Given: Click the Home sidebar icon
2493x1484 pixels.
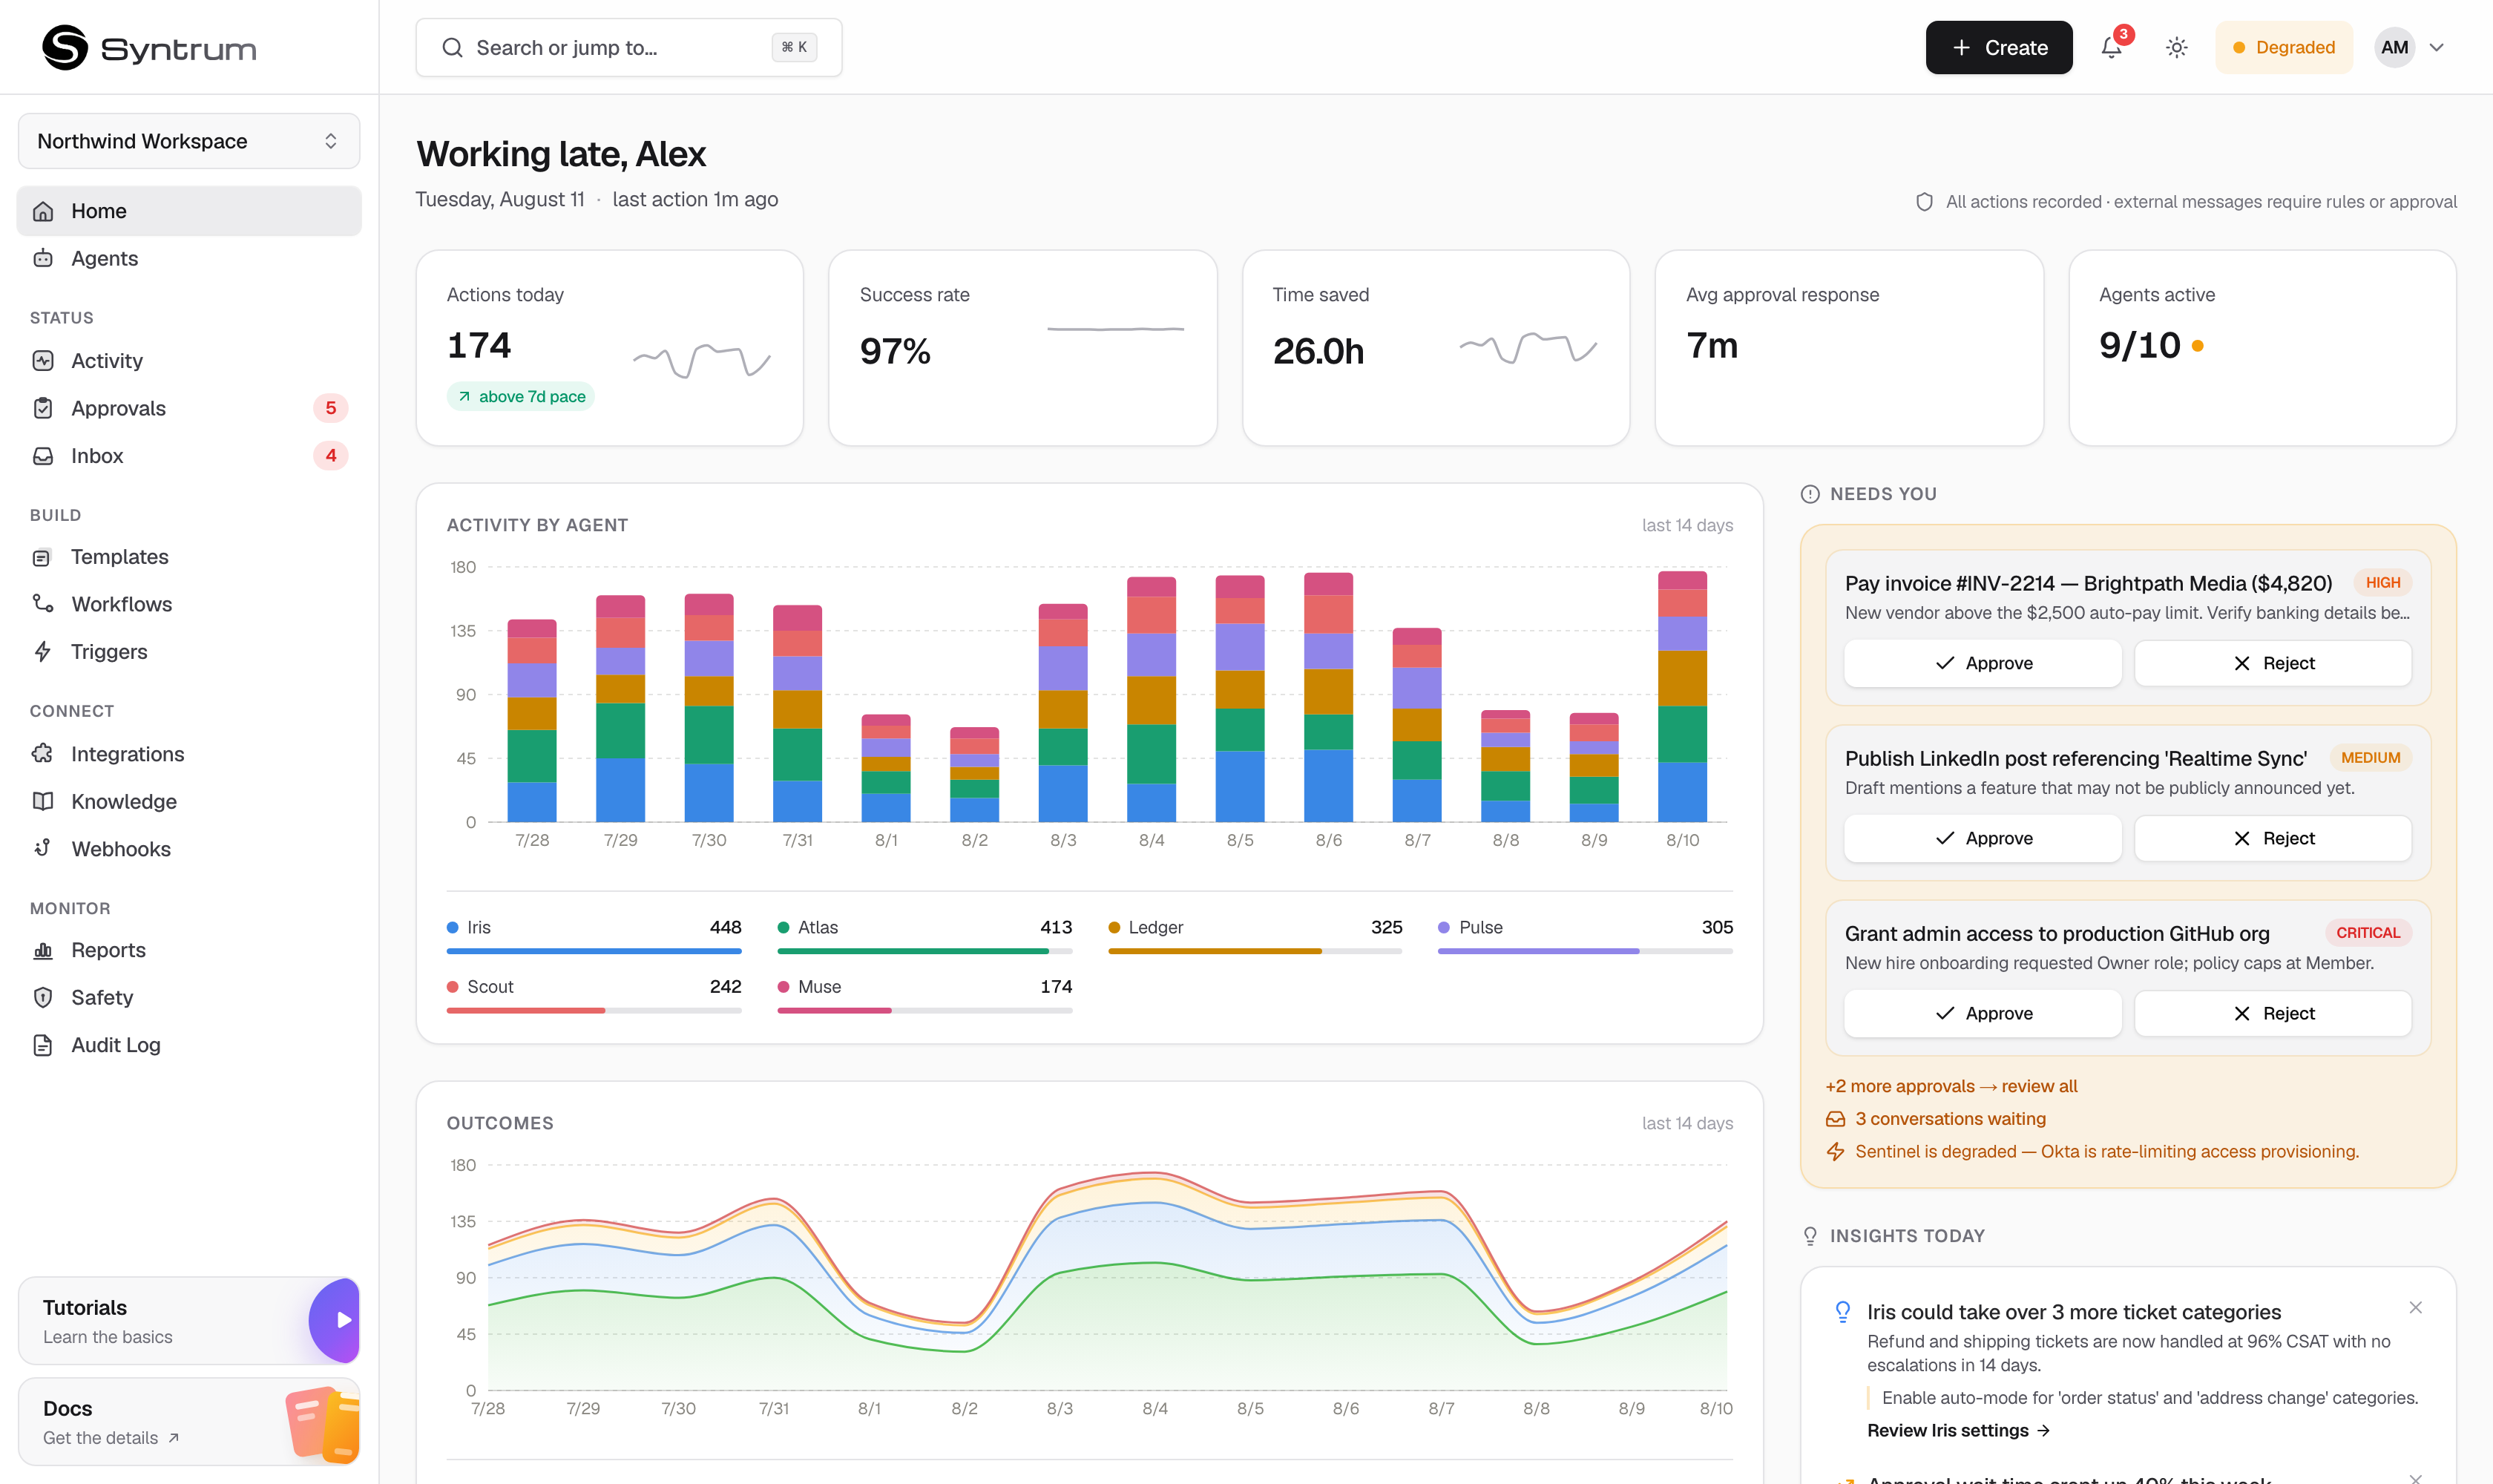Looking at the screenshot, I should 43,211.
